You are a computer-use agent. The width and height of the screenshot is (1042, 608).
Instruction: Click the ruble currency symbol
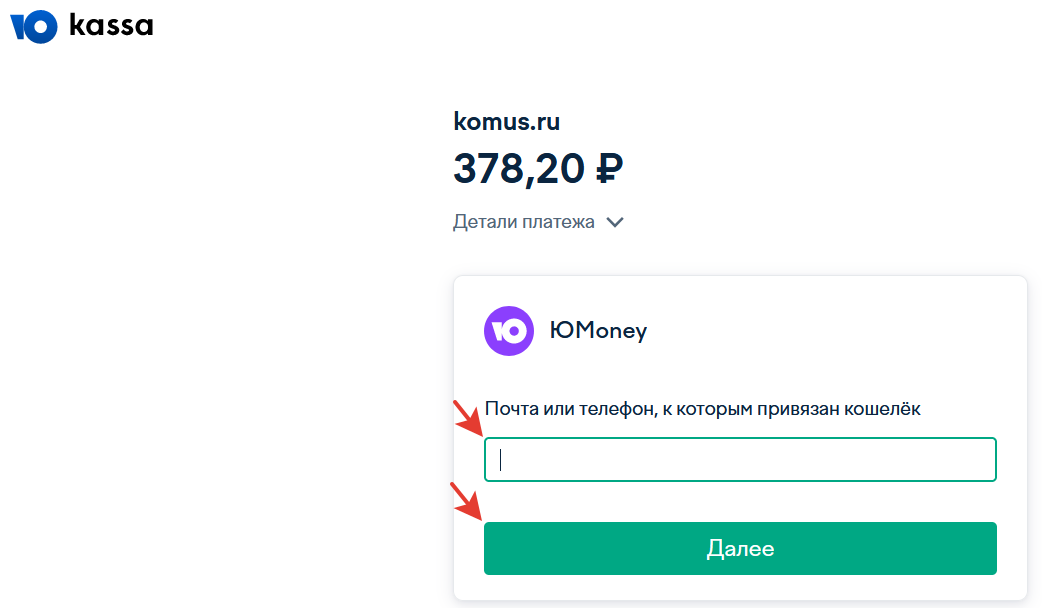609,168
